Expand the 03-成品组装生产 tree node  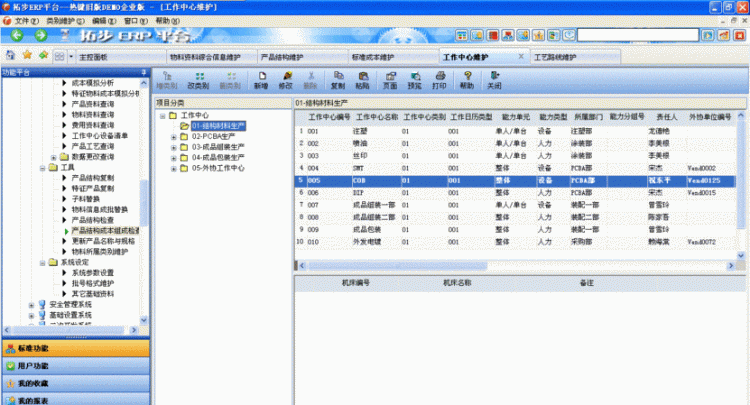click(x=174, y=147)
